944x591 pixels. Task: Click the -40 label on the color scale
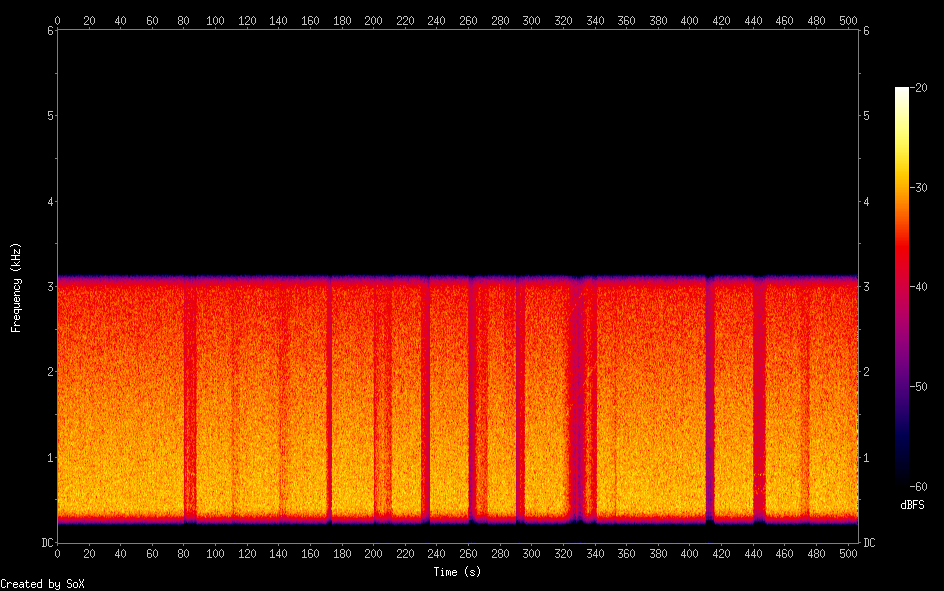(920, 287)
